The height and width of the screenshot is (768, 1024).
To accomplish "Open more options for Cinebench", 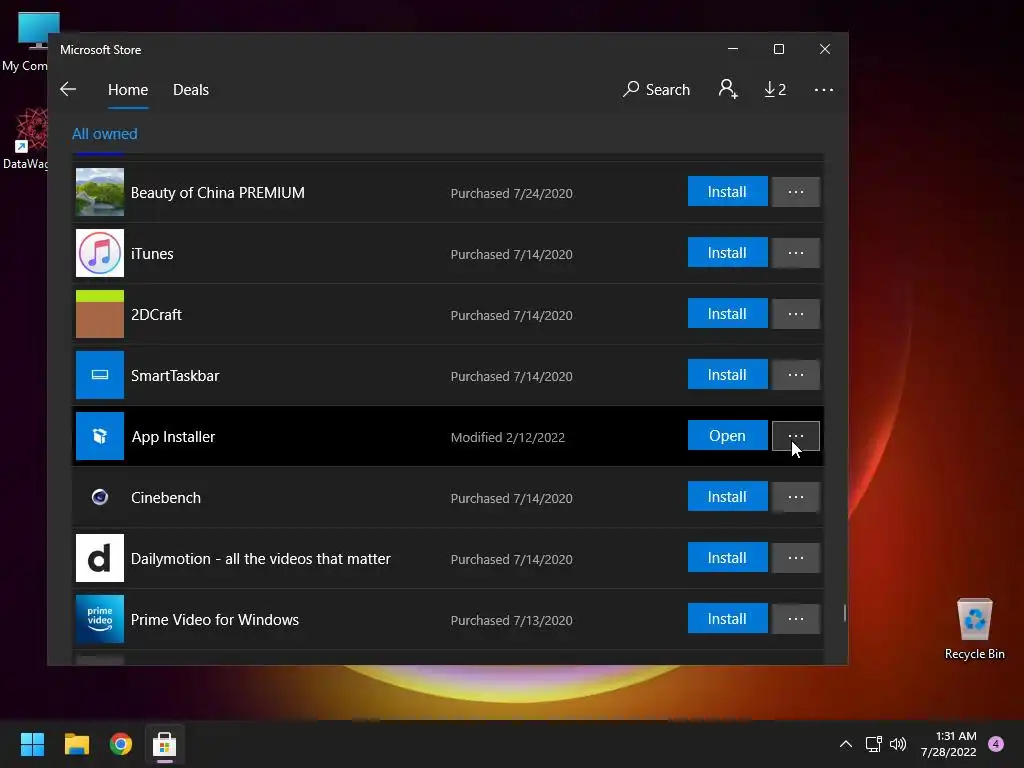I will point(795,497).
